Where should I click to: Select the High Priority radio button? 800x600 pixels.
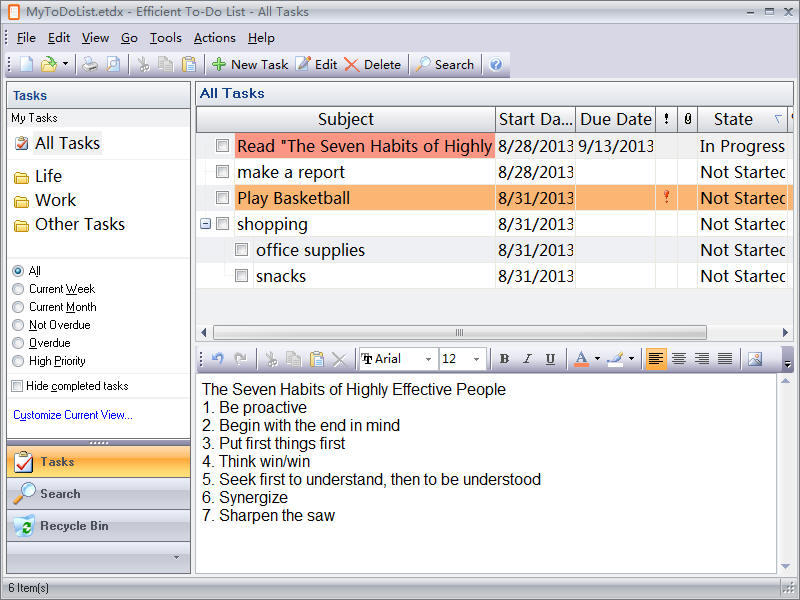(18, 361)
